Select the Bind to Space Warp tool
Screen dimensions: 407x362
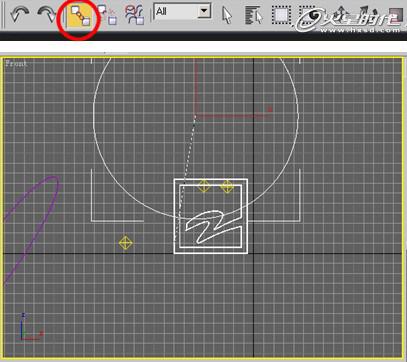pos(135,15)
